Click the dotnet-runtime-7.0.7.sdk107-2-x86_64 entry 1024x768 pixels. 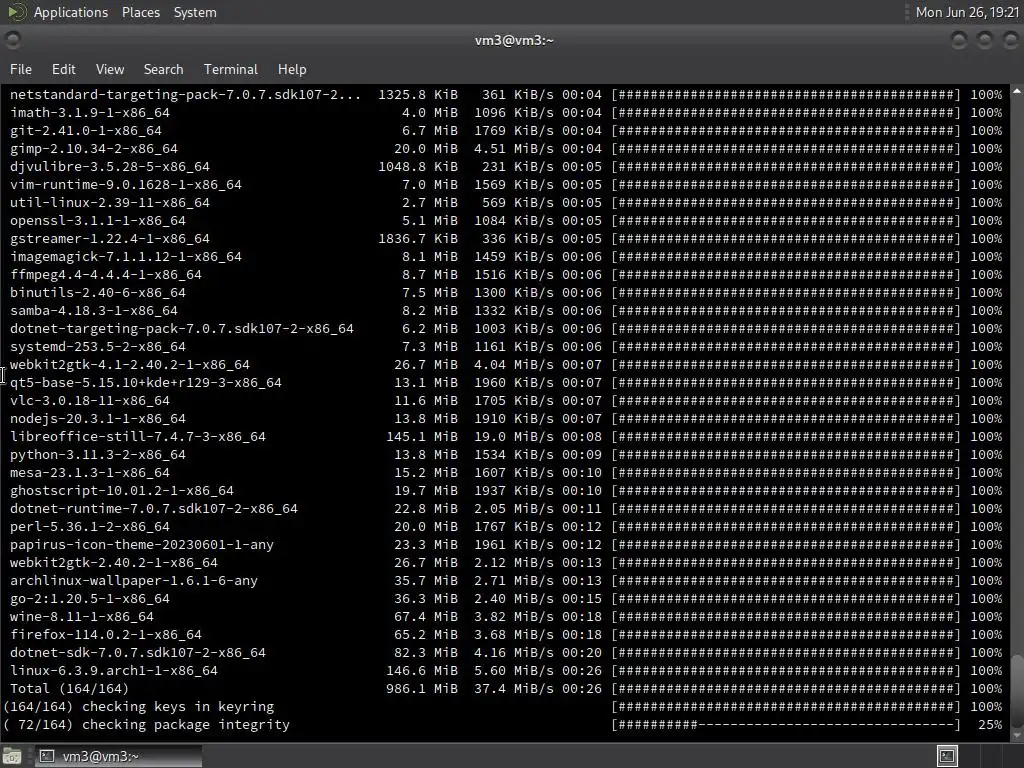tap(153, 509)
